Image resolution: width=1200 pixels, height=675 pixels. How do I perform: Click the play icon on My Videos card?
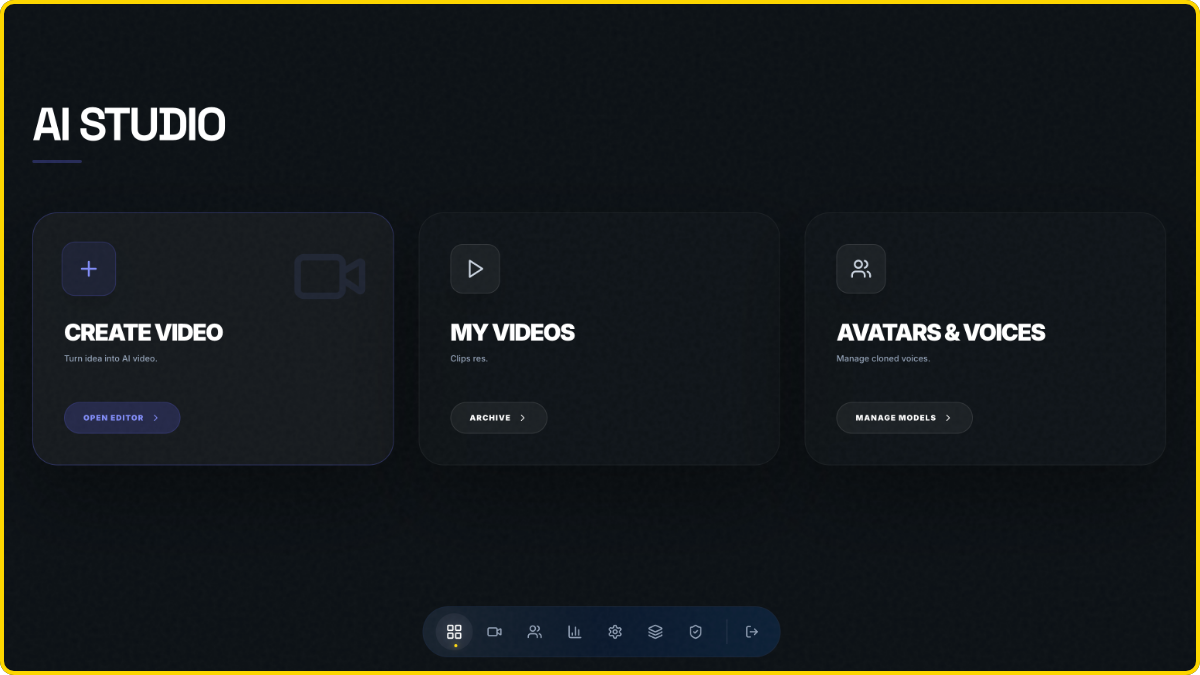[475, 269]
